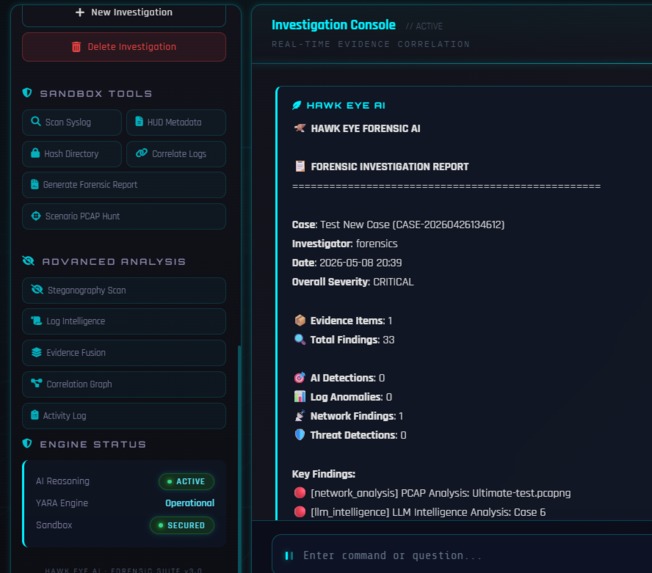Click the box icon beside Evidence Items
The width and height of the screenshot is (652, 573).
click(300, 320)
